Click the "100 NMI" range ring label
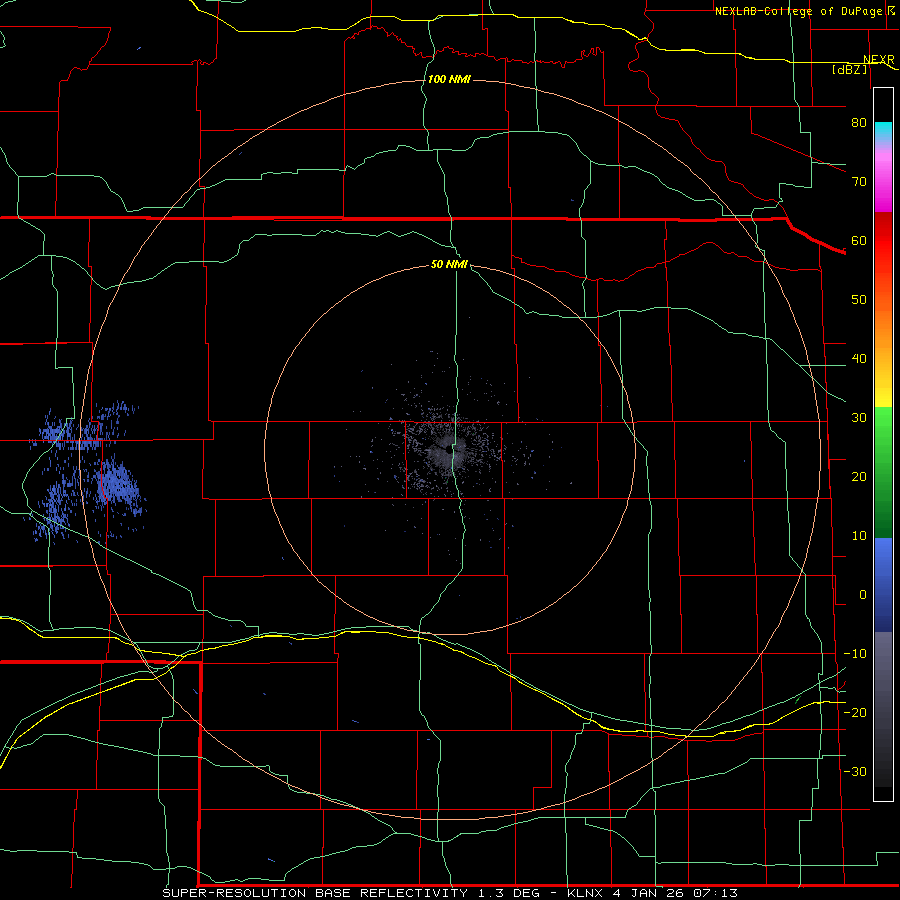This screenshot has width=900, height=900. point(449,79)
